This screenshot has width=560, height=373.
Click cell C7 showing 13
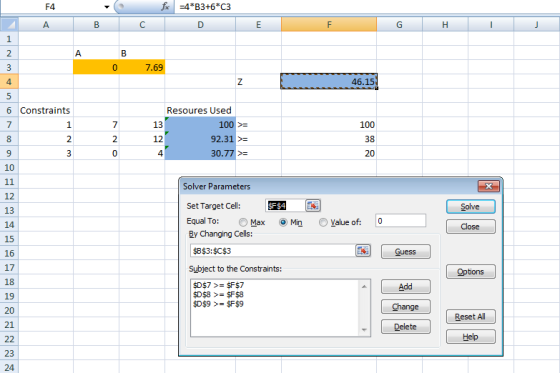pos(142,124)
